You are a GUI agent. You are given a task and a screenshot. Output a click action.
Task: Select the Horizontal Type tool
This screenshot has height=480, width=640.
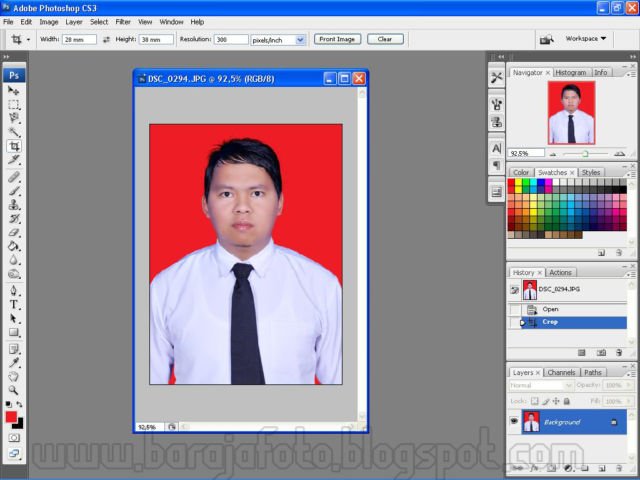click(x=13, y=304)
